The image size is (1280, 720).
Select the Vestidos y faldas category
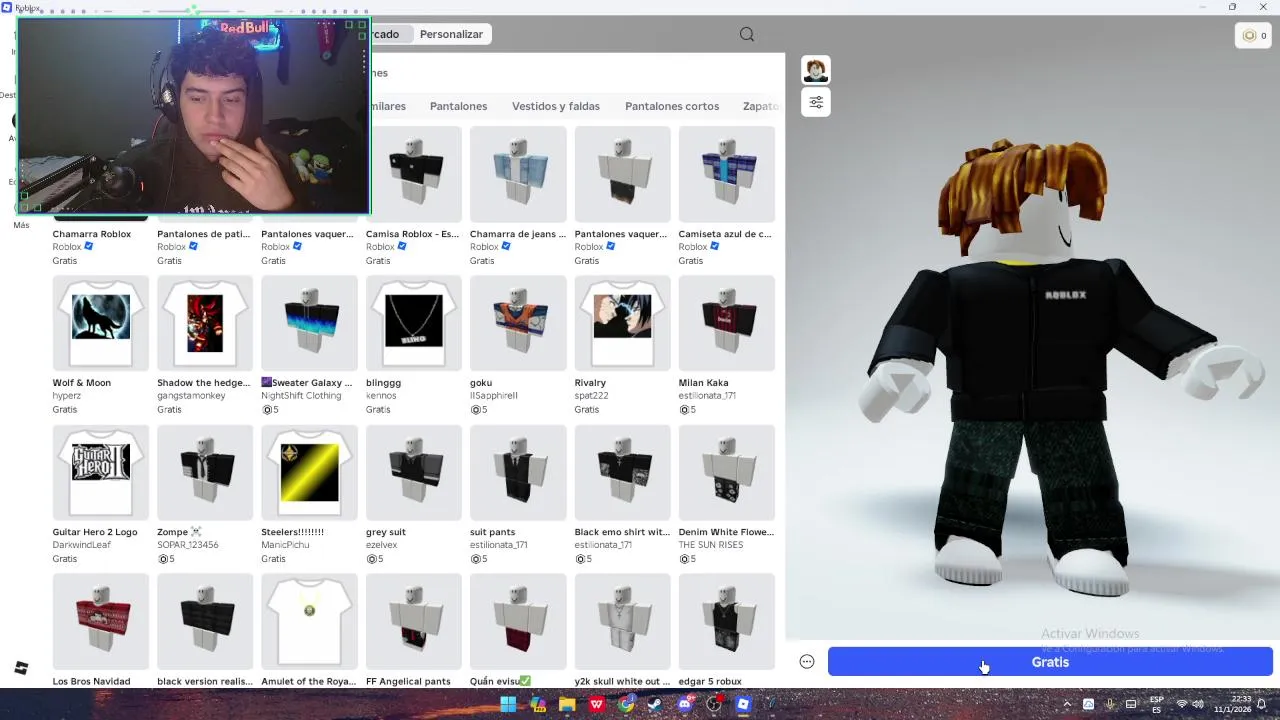click(x=556, y=106)
